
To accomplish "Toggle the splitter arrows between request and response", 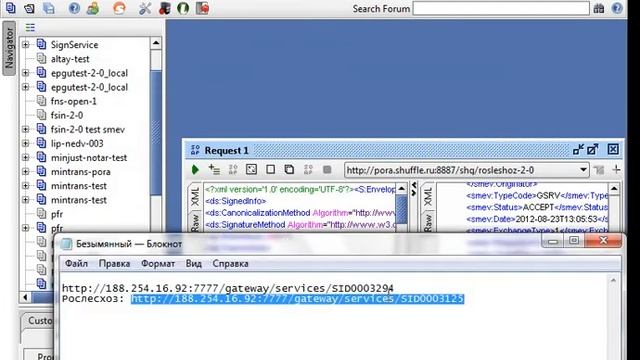I will [x=414, y=189].
